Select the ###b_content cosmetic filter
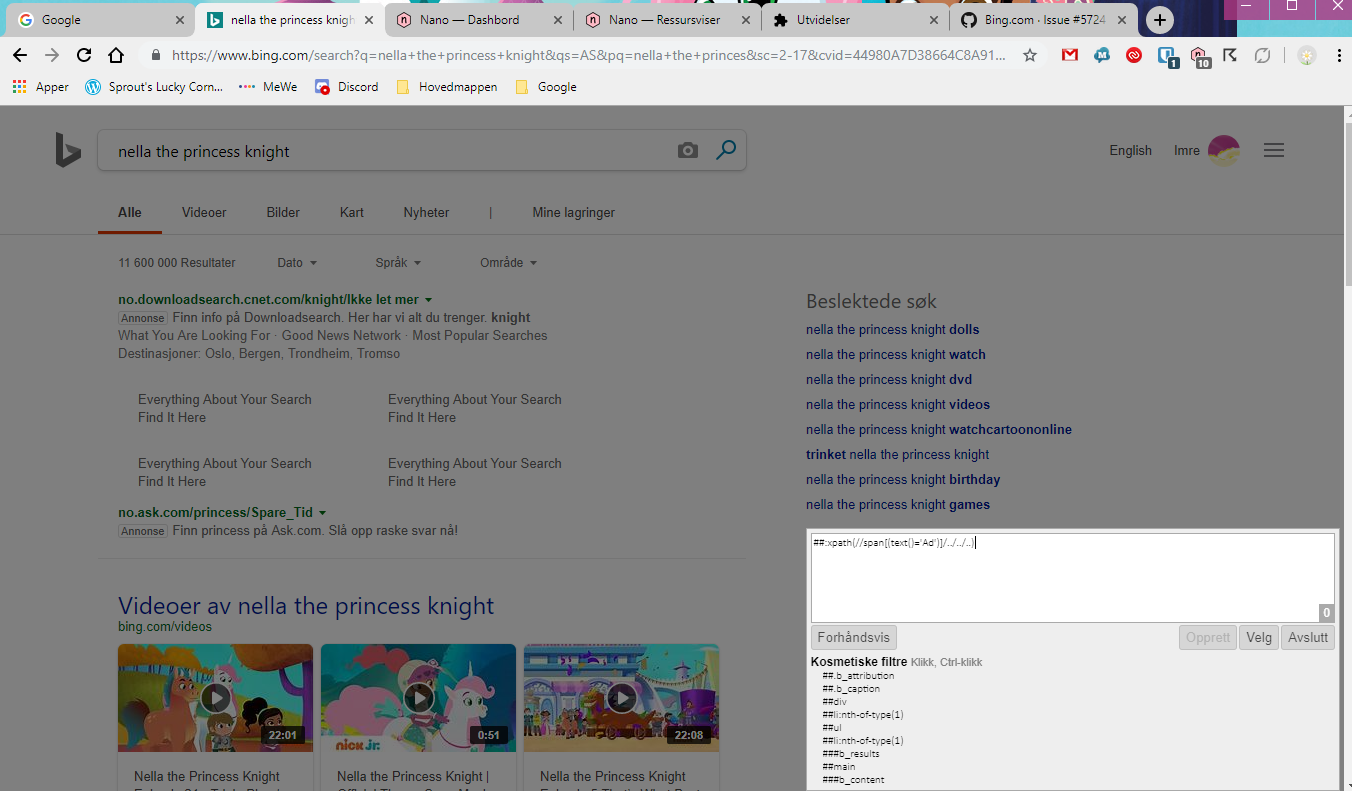Image resolution: width=1352 pixels, height=791 pixels. pos(853,780)
